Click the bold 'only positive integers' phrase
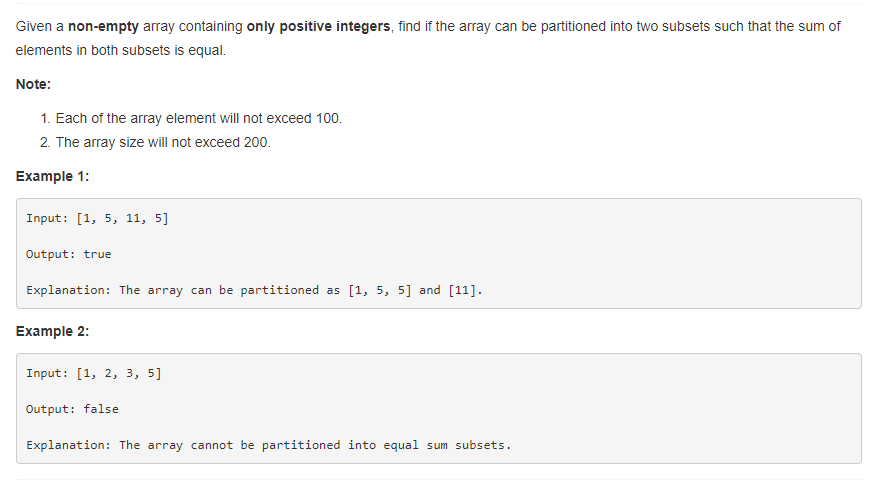 pos(318,26)
